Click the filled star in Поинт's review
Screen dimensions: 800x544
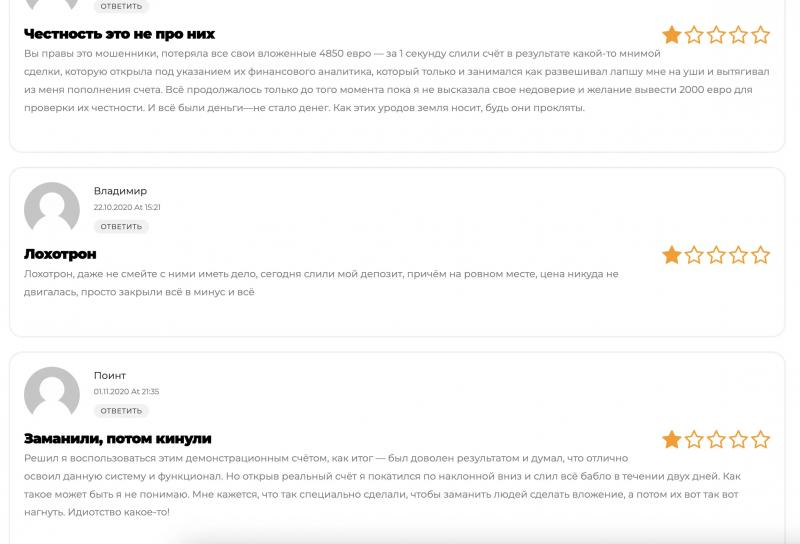tap(671, 439)
